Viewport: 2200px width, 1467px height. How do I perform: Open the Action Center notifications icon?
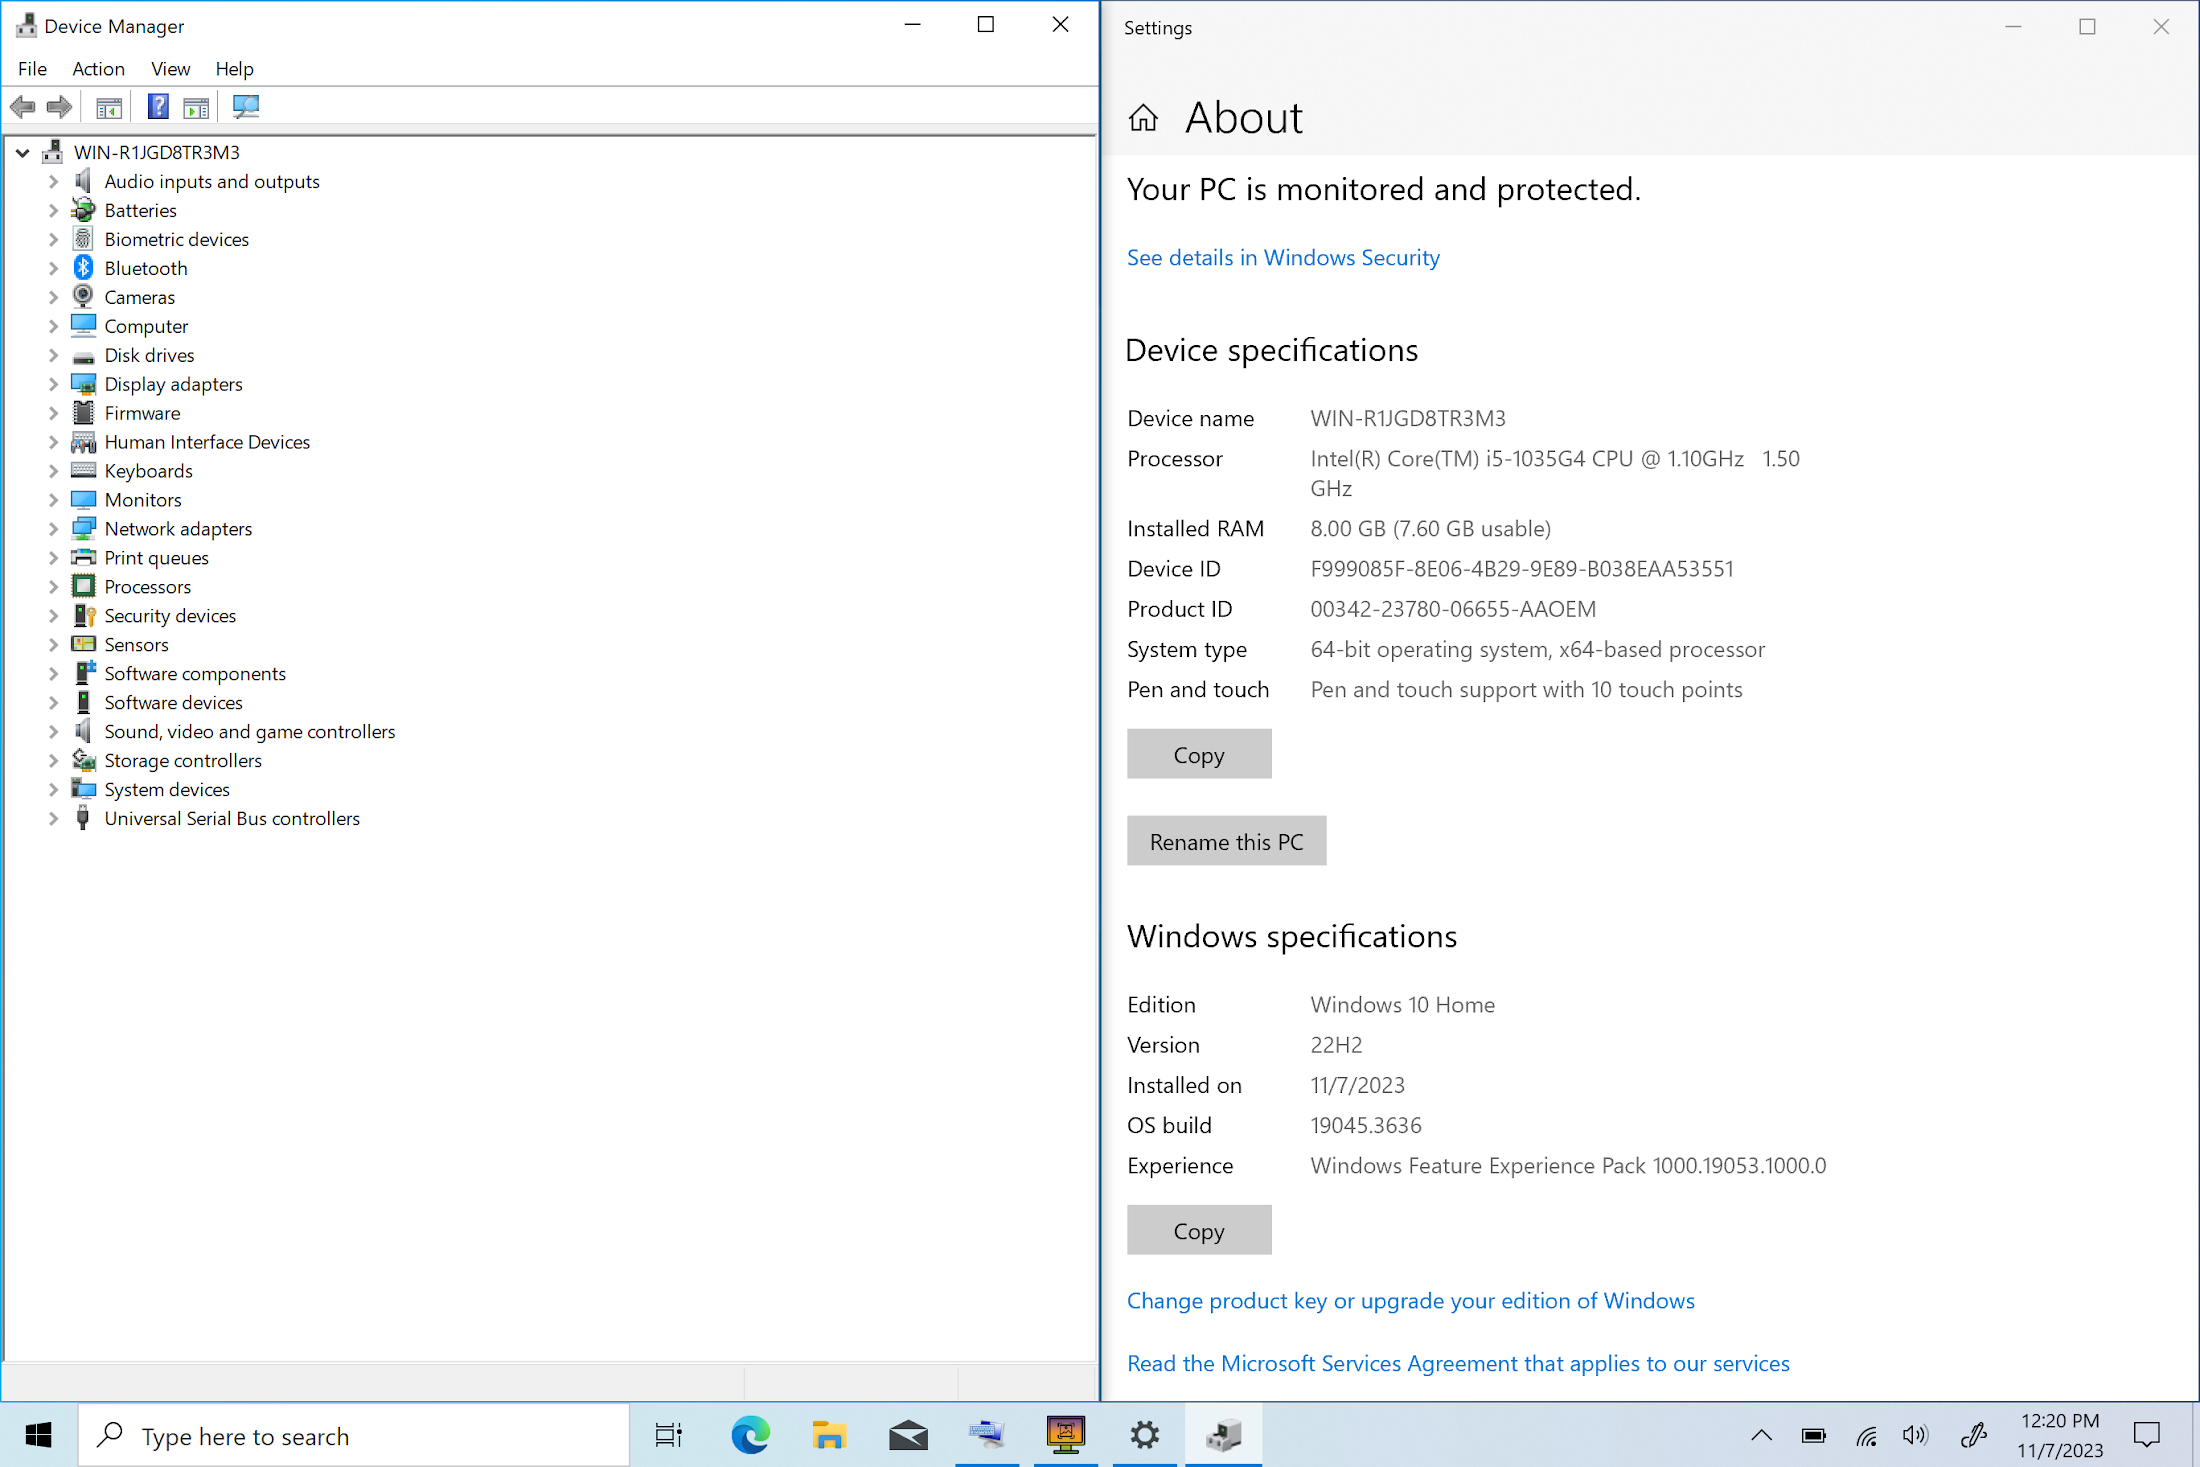pos(2146,1436)
